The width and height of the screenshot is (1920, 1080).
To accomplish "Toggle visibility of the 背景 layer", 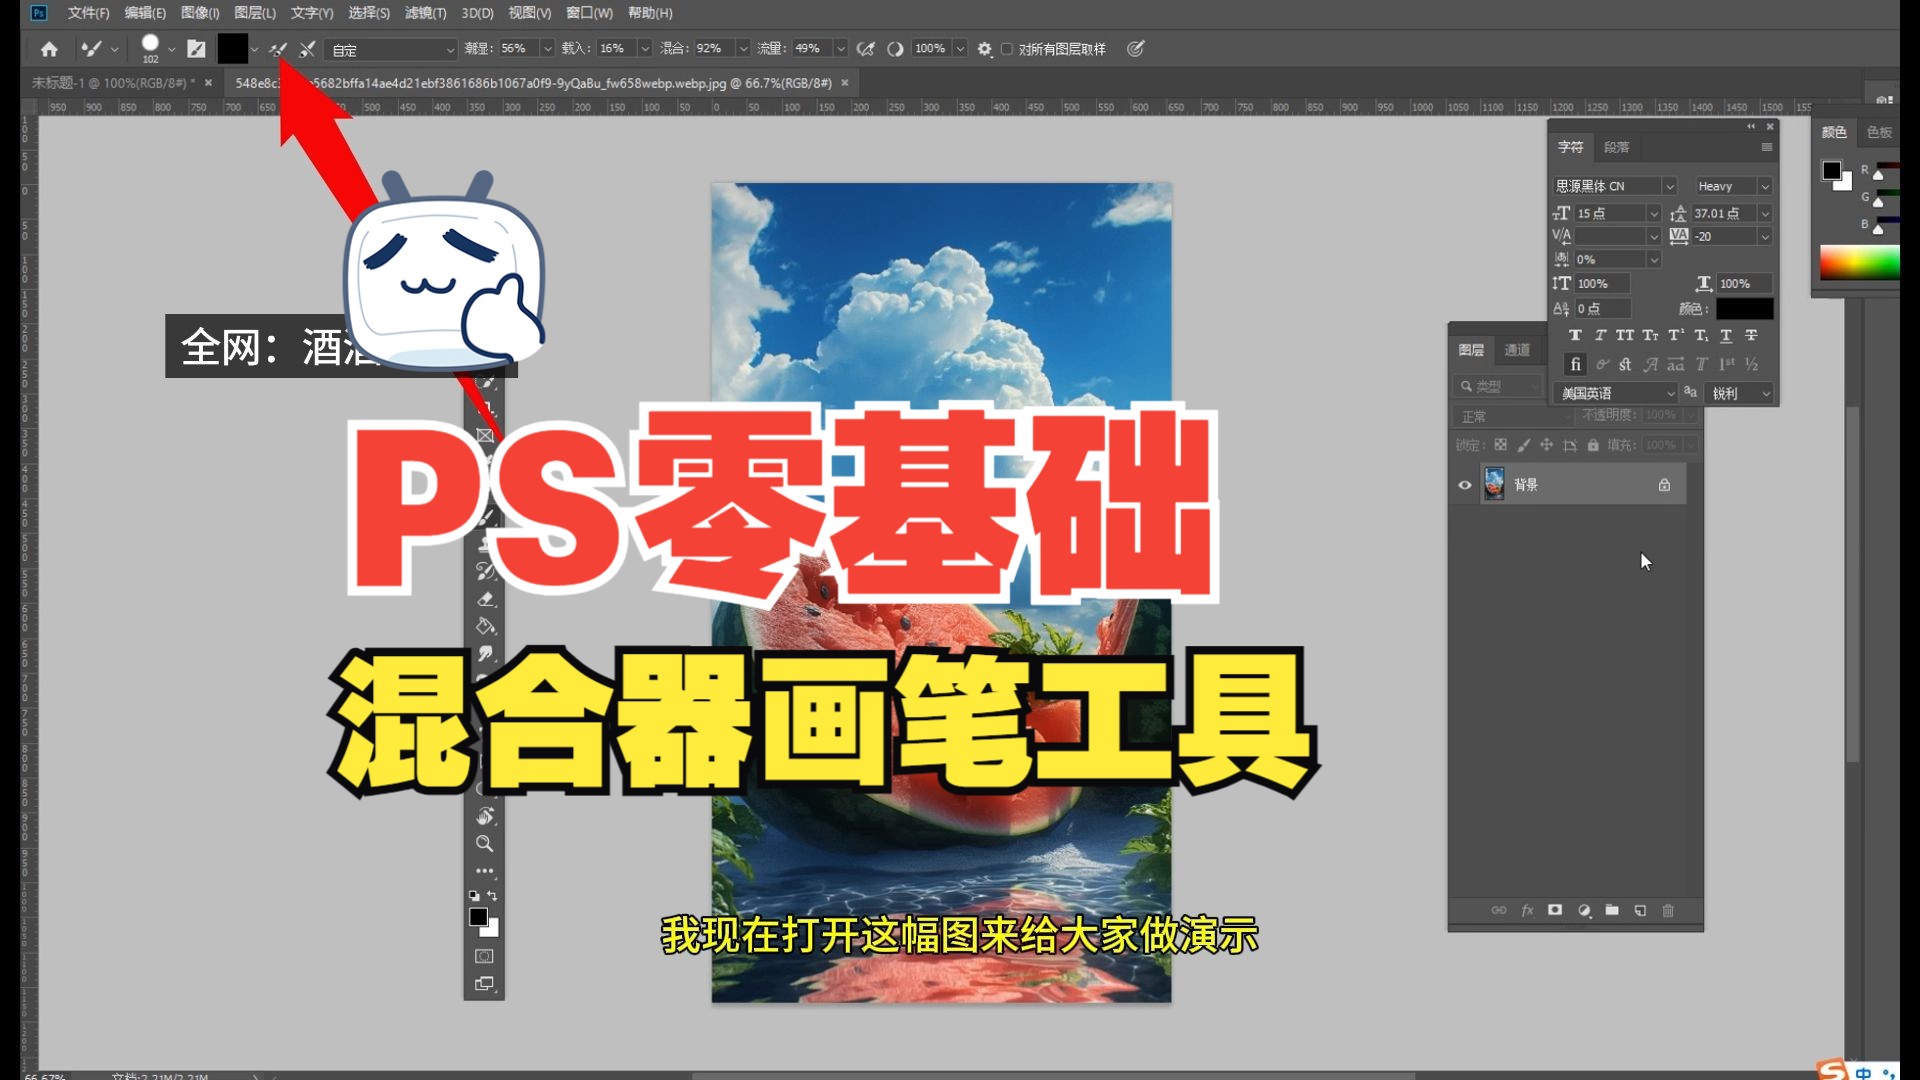I will (1465, 484).
